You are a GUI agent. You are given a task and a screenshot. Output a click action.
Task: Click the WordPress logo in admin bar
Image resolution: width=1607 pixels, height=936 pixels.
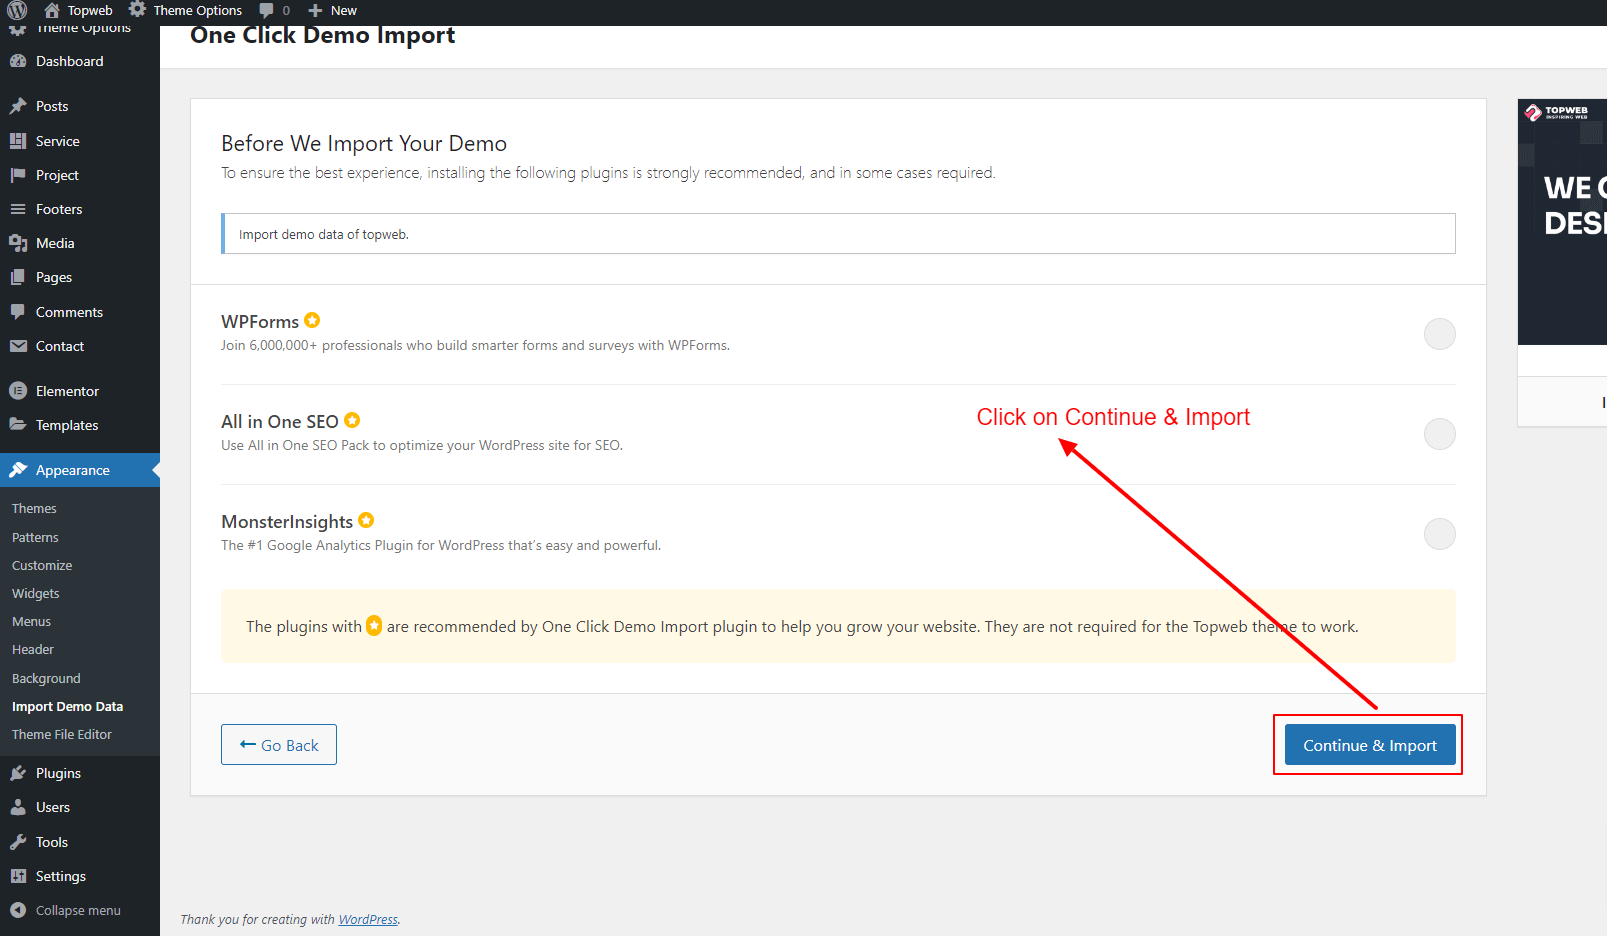[x=17, y=10]
